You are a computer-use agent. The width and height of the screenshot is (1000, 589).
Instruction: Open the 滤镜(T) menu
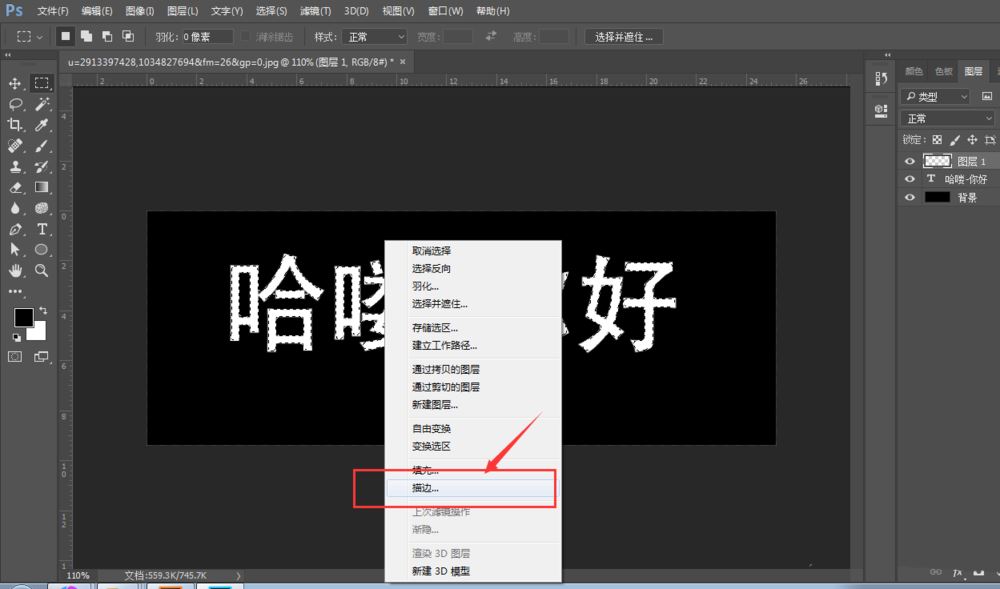tap(316, 11)
